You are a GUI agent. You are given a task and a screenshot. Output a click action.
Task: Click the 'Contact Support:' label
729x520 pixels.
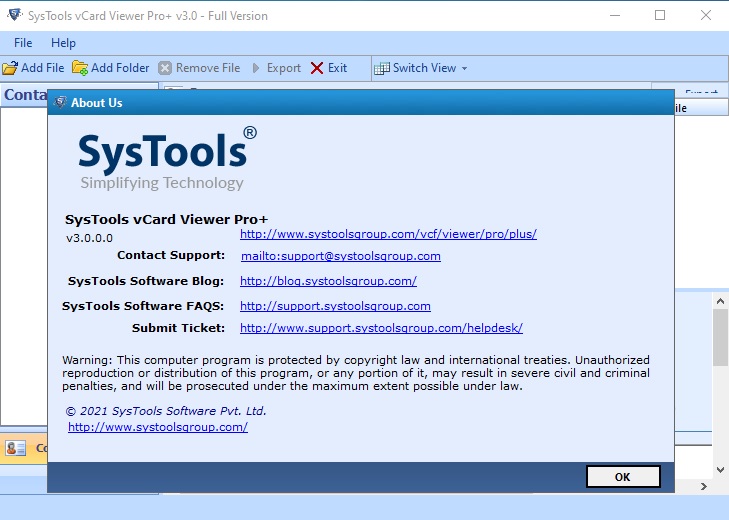(171, 255)
